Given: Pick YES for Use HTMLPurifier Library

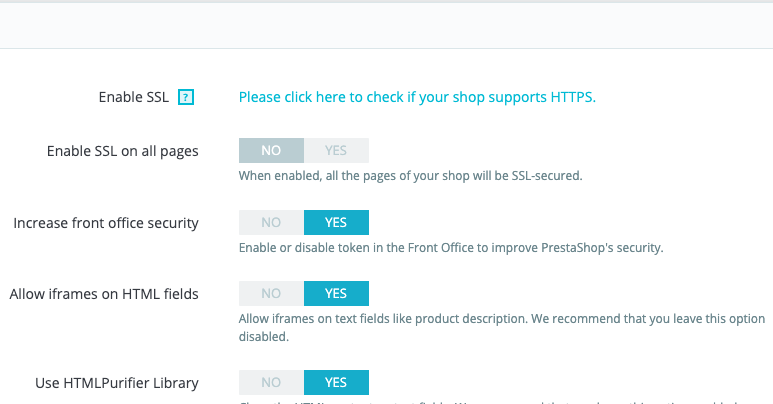Looking at the screenshot, I should [336, 382].
